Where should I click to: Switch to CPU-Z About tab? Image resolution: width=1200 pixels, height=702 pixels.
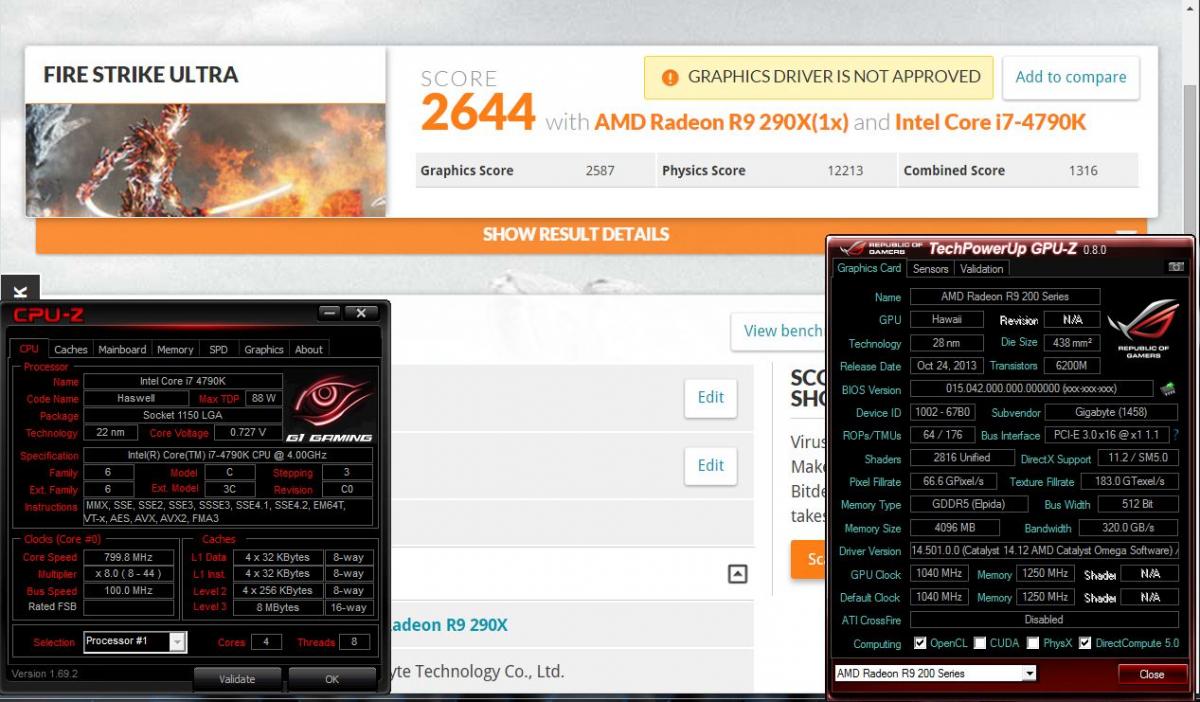[309, 349]
